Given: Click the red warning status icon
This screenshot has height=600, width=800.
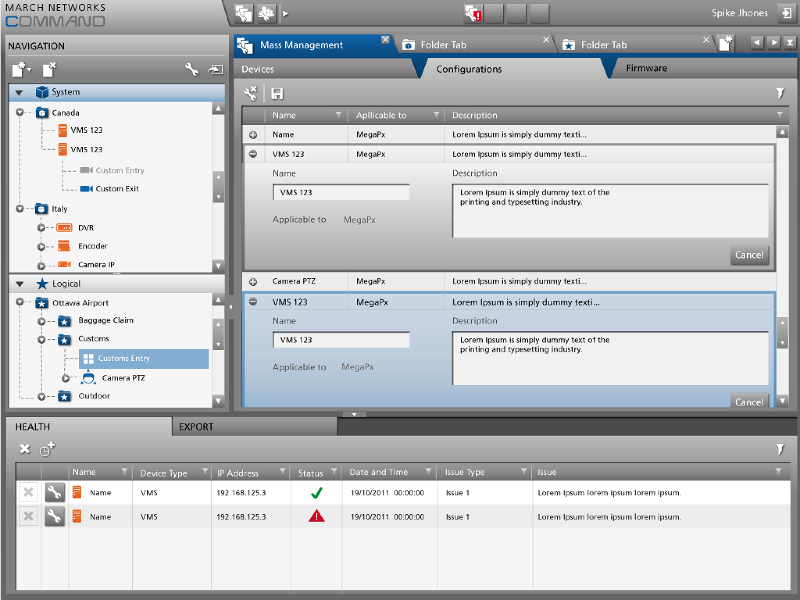Looking at the screenshot, I should point(317,516).
